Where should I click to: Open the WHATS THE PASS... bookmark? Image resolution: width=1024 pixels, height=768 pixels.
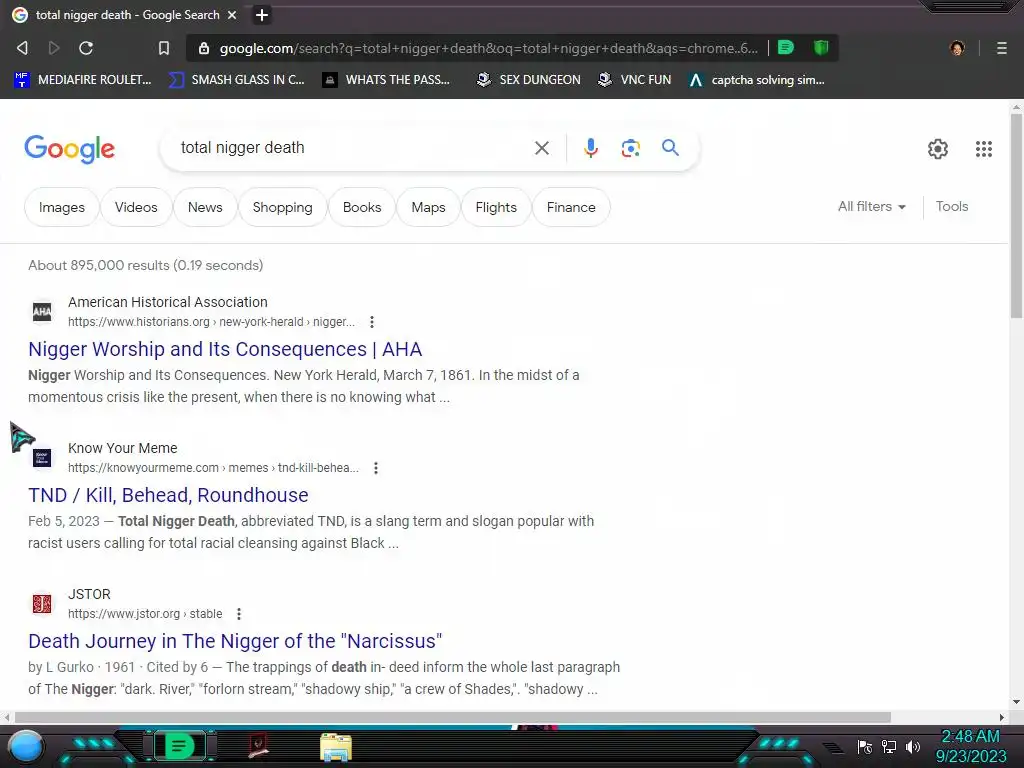pyautogui.click(x=387, y=80)
